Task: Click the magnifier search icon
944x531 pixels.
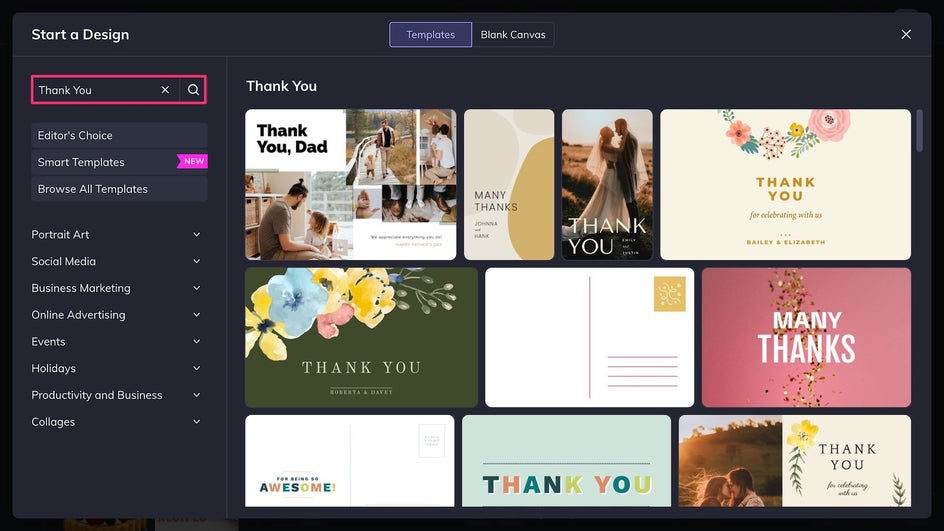Action: pyautogui.click(x=193, y=90)
